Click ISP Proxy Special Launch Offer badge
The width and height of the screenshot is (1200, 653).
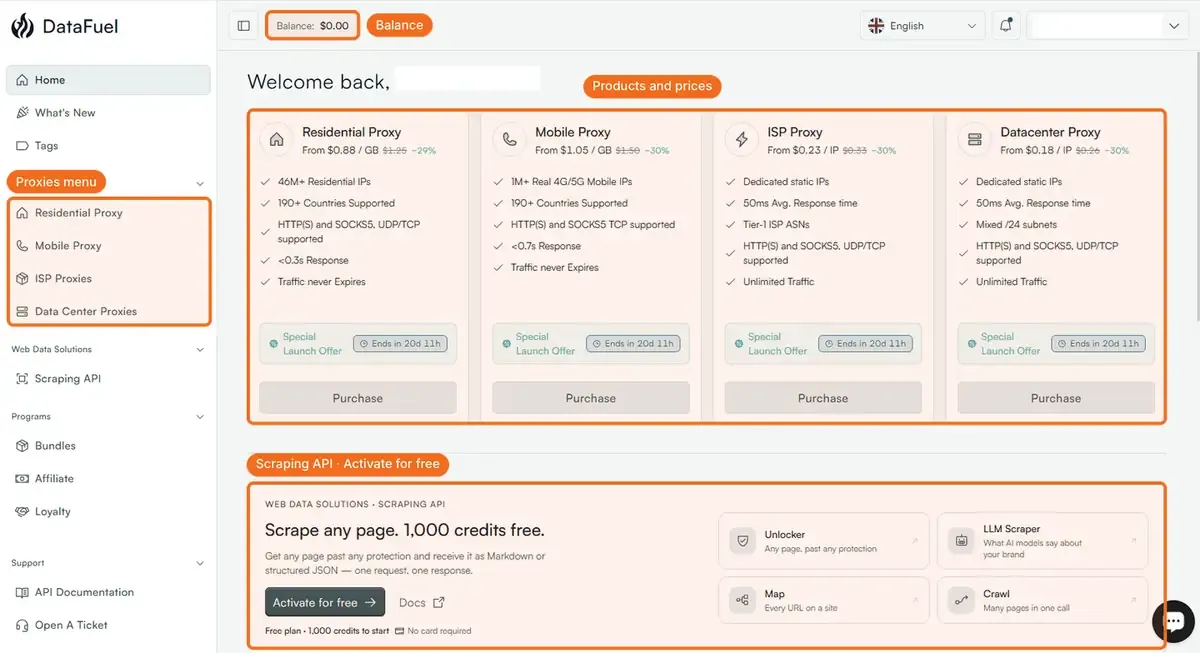pos(823,343)
